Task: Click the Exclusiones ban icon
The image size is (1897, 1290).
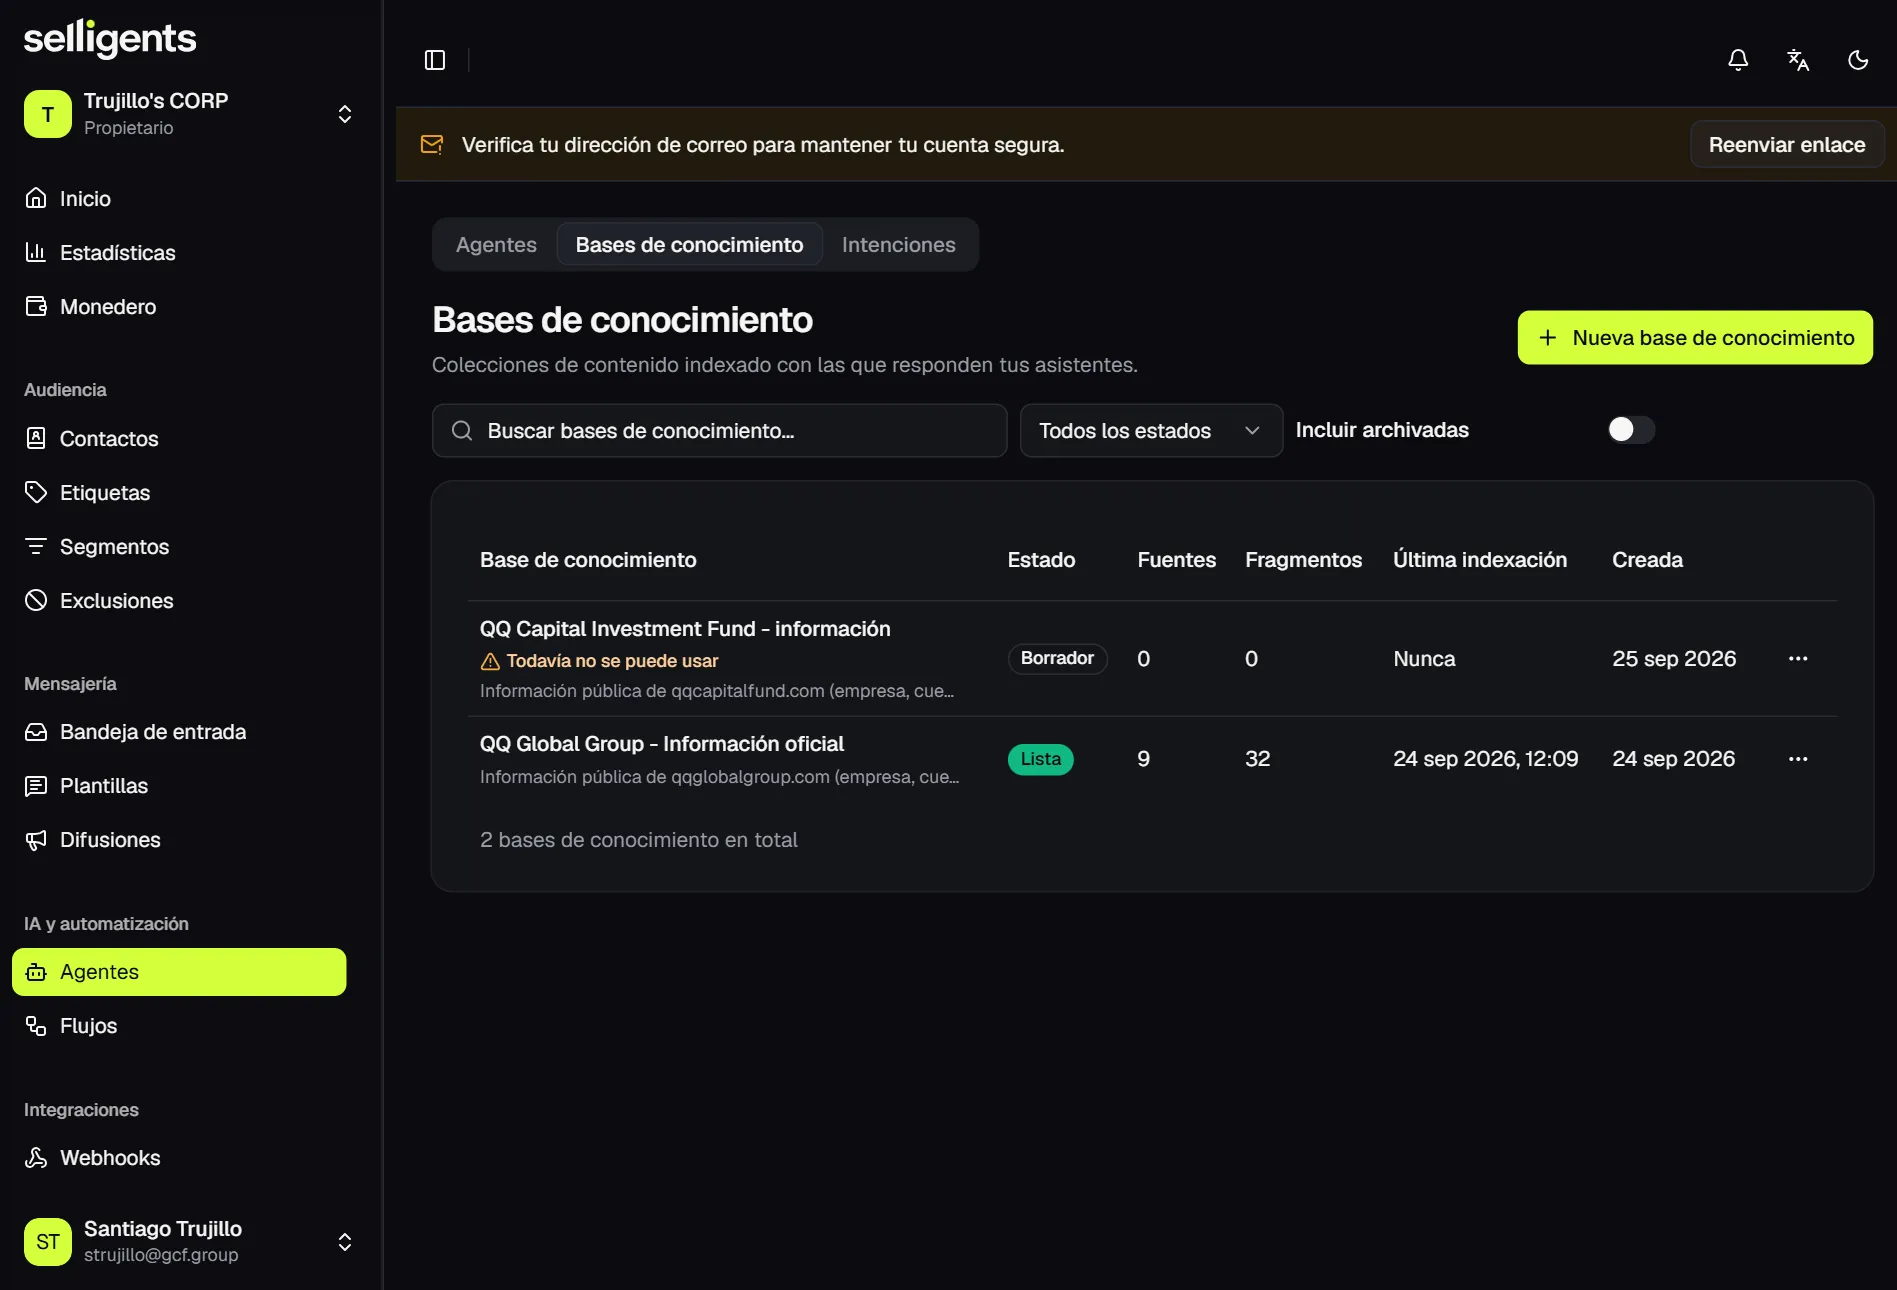Action: [36, 600]
